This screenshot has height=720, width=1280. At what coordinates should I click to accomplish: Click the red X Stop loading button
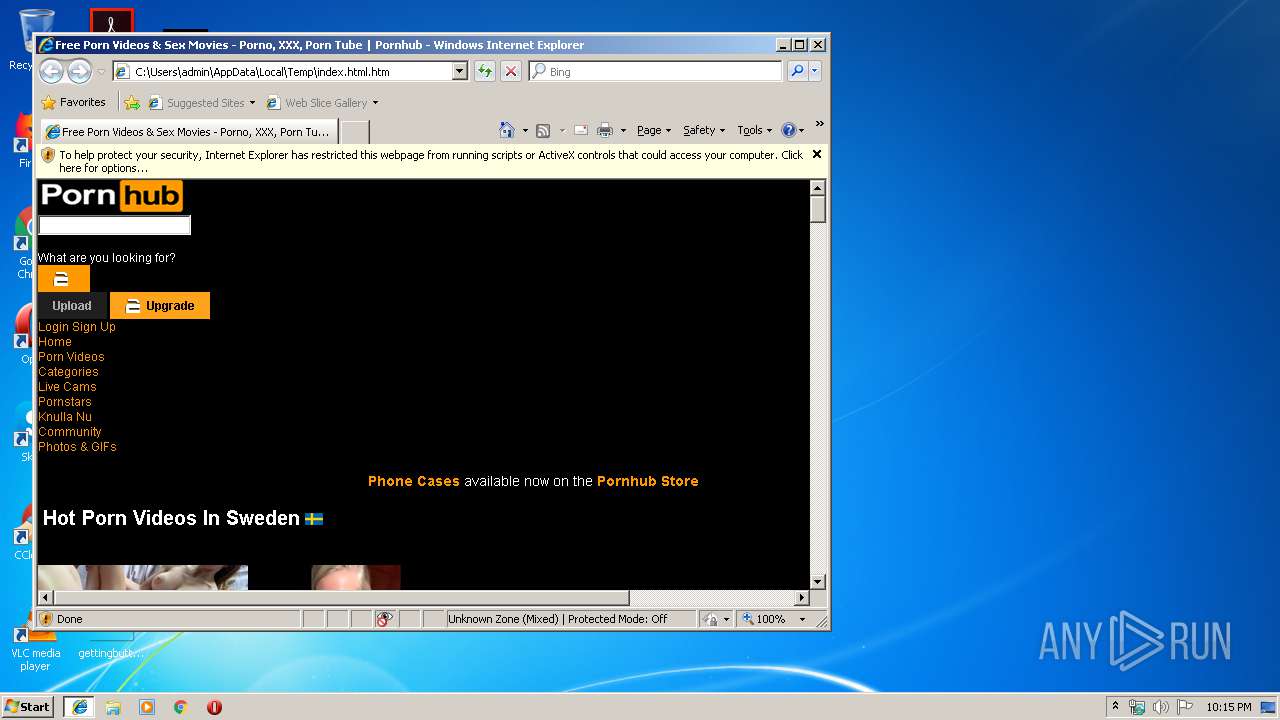coord(511,71)
